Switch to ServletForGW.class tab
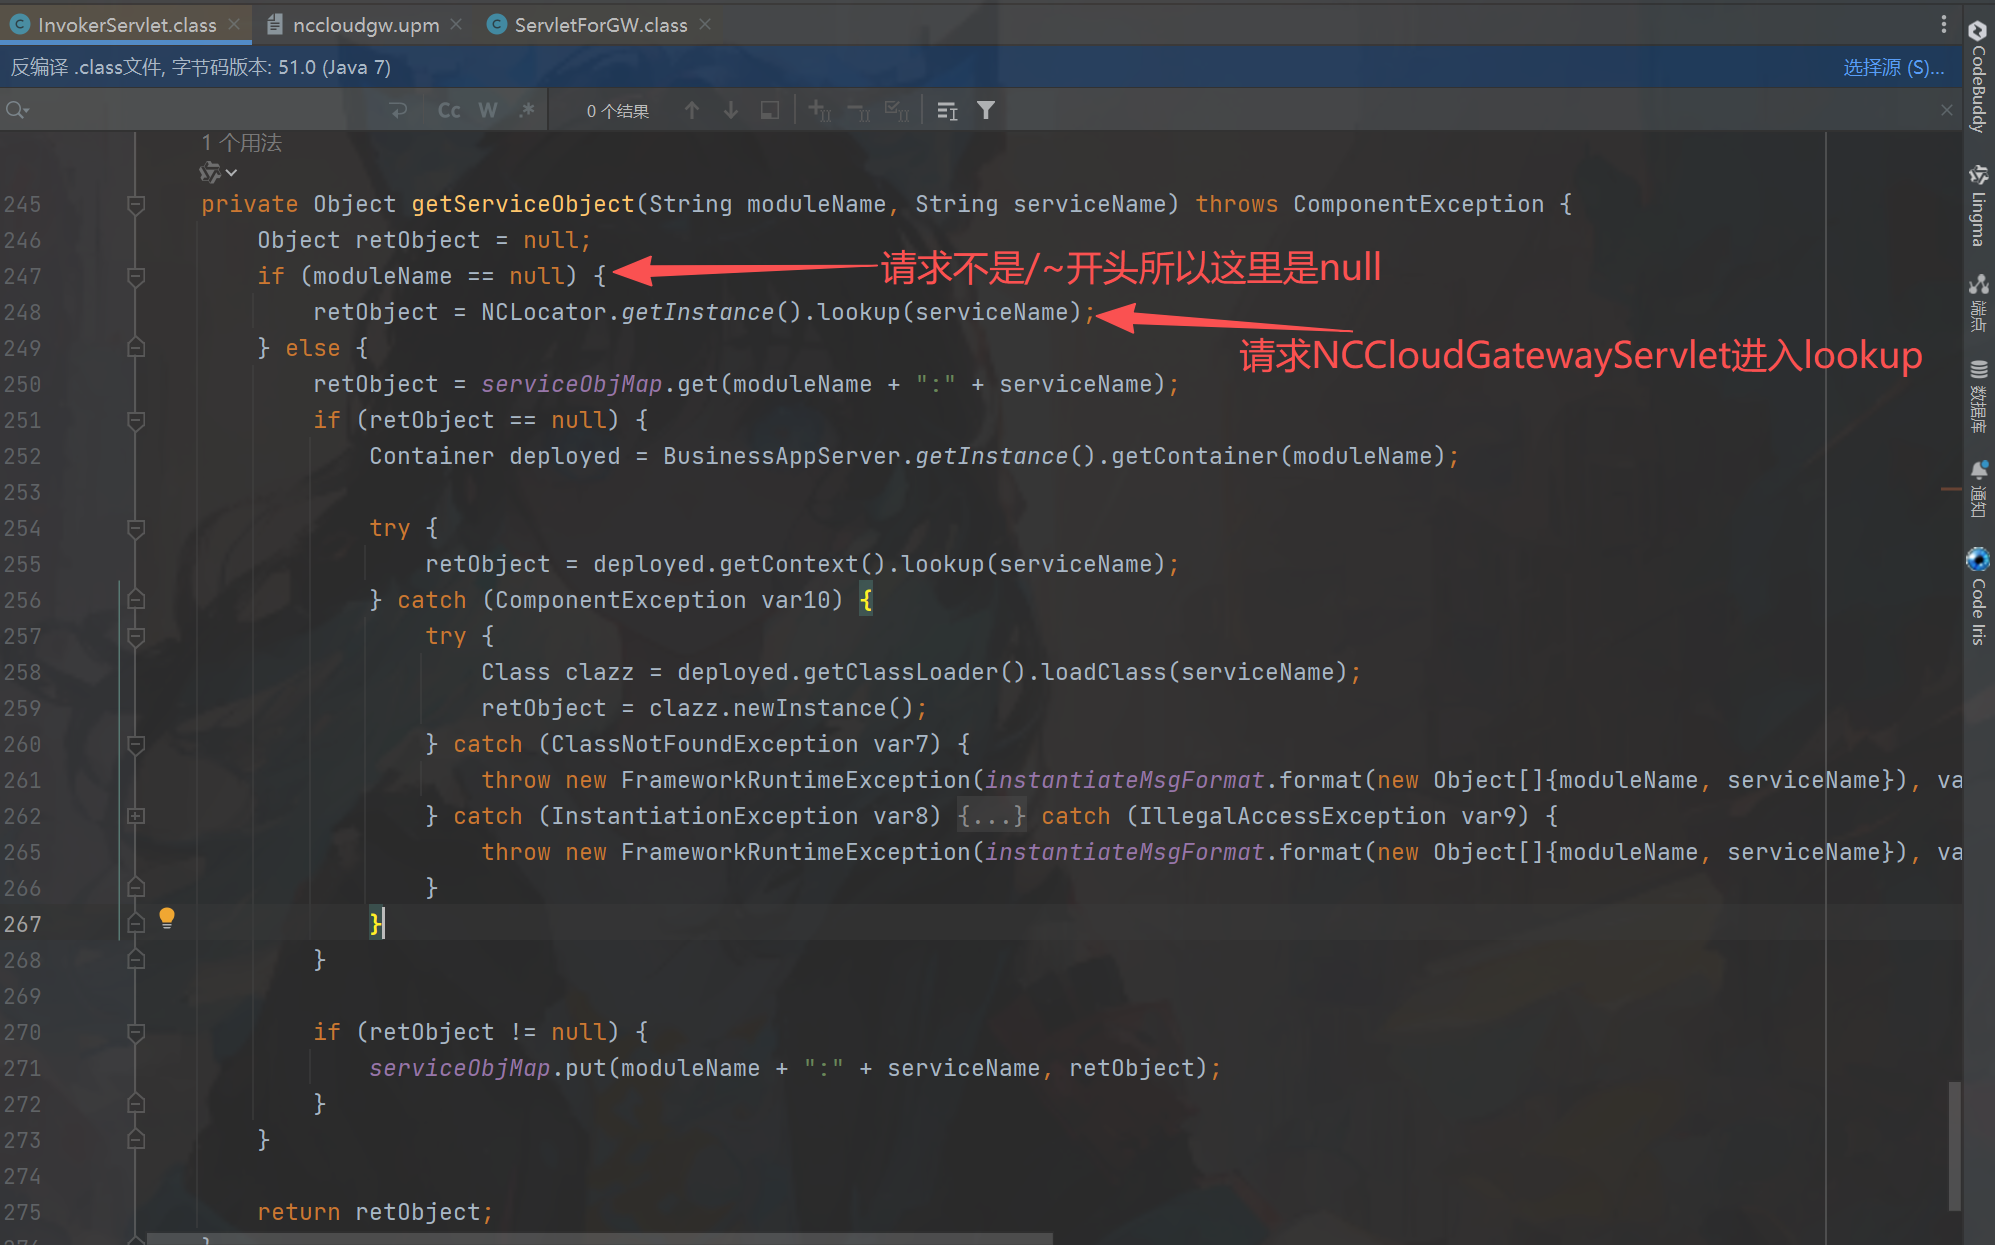The width and height of the screenshot is (1995, 1245). point(600,25)
